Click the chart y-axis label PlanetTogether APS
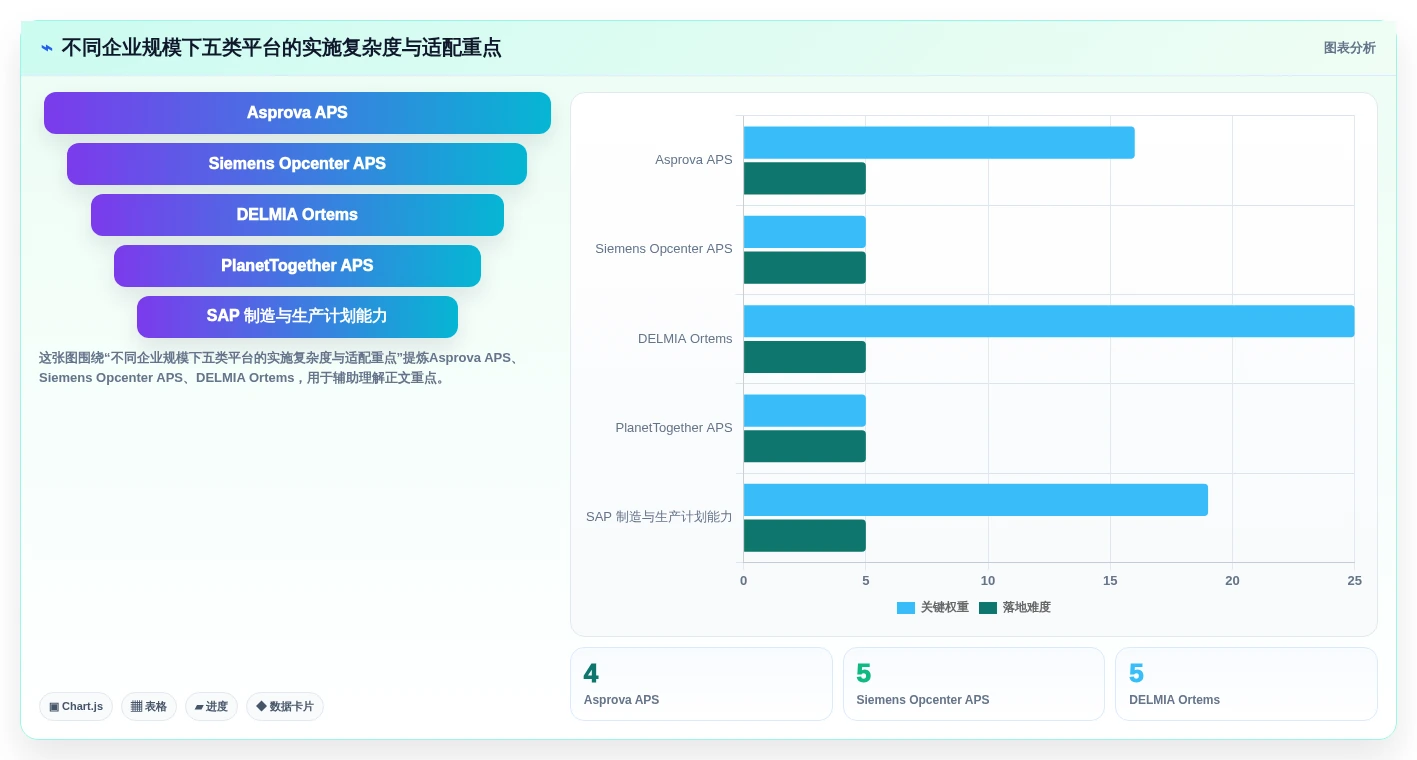 click(674, 428)
